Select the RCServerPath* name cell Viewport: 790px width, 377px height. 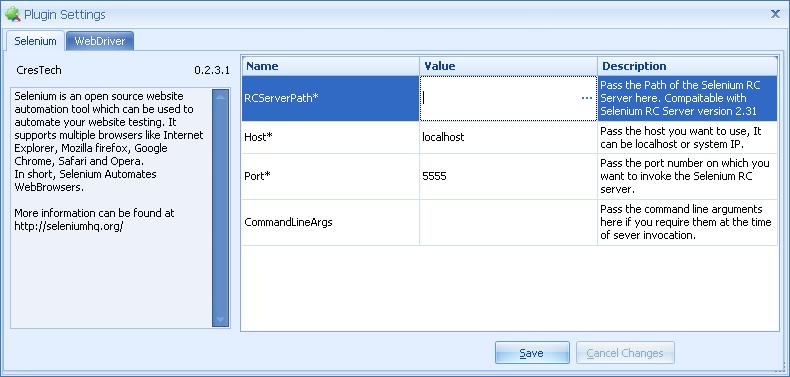point(331,98)
